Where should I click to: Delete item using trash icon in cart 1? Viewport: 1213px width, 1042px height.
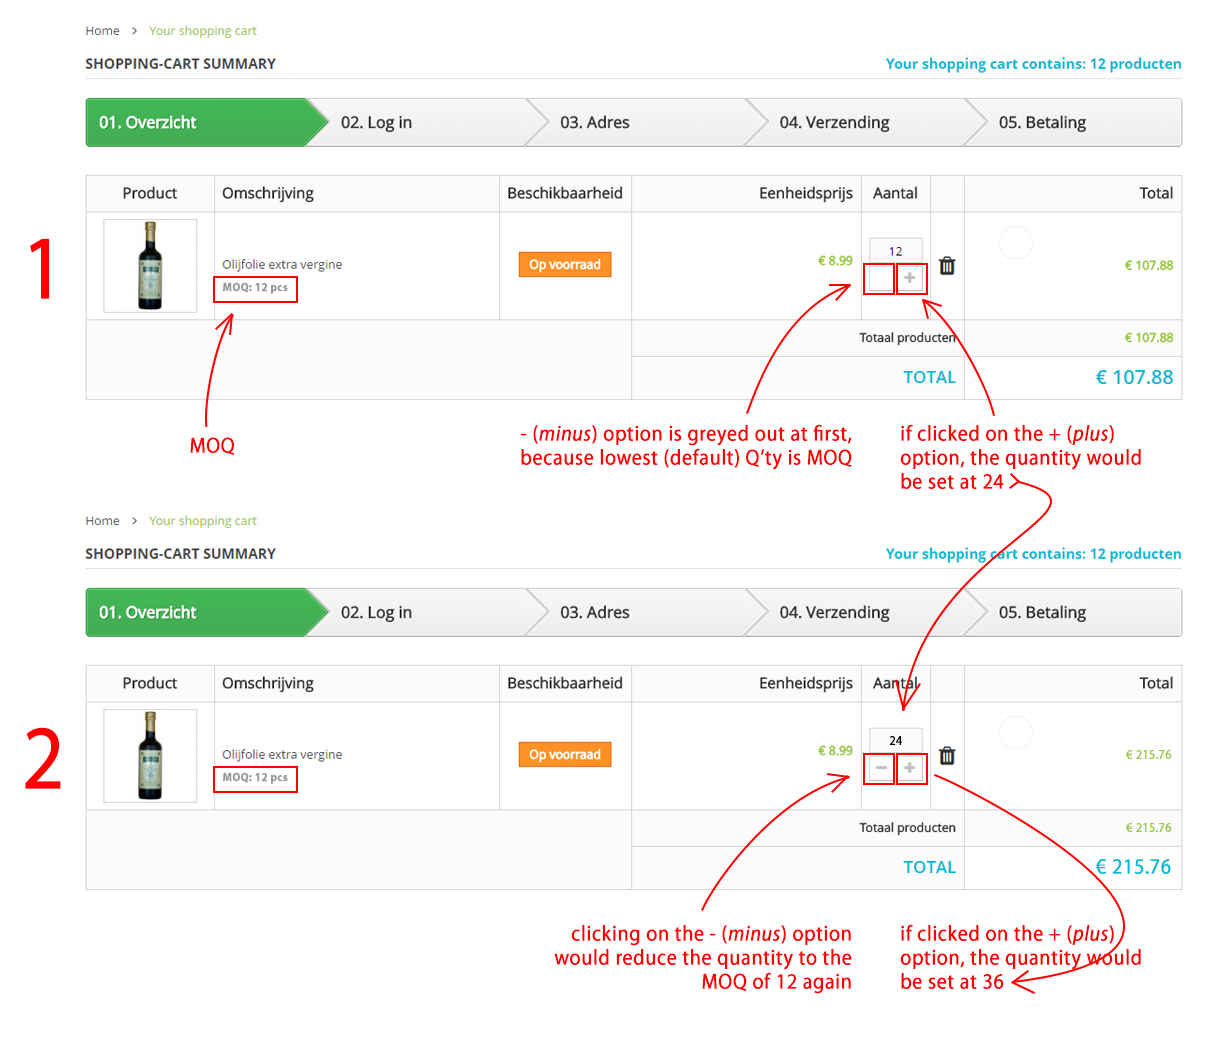point(947,265)
